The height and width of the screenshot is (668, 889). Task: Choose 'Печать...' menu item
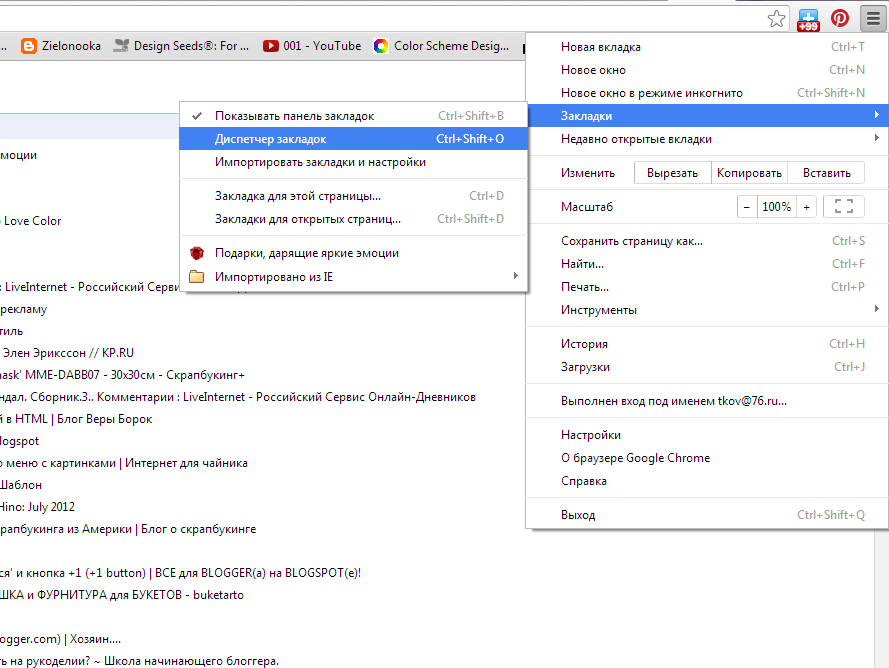(706, 287)
